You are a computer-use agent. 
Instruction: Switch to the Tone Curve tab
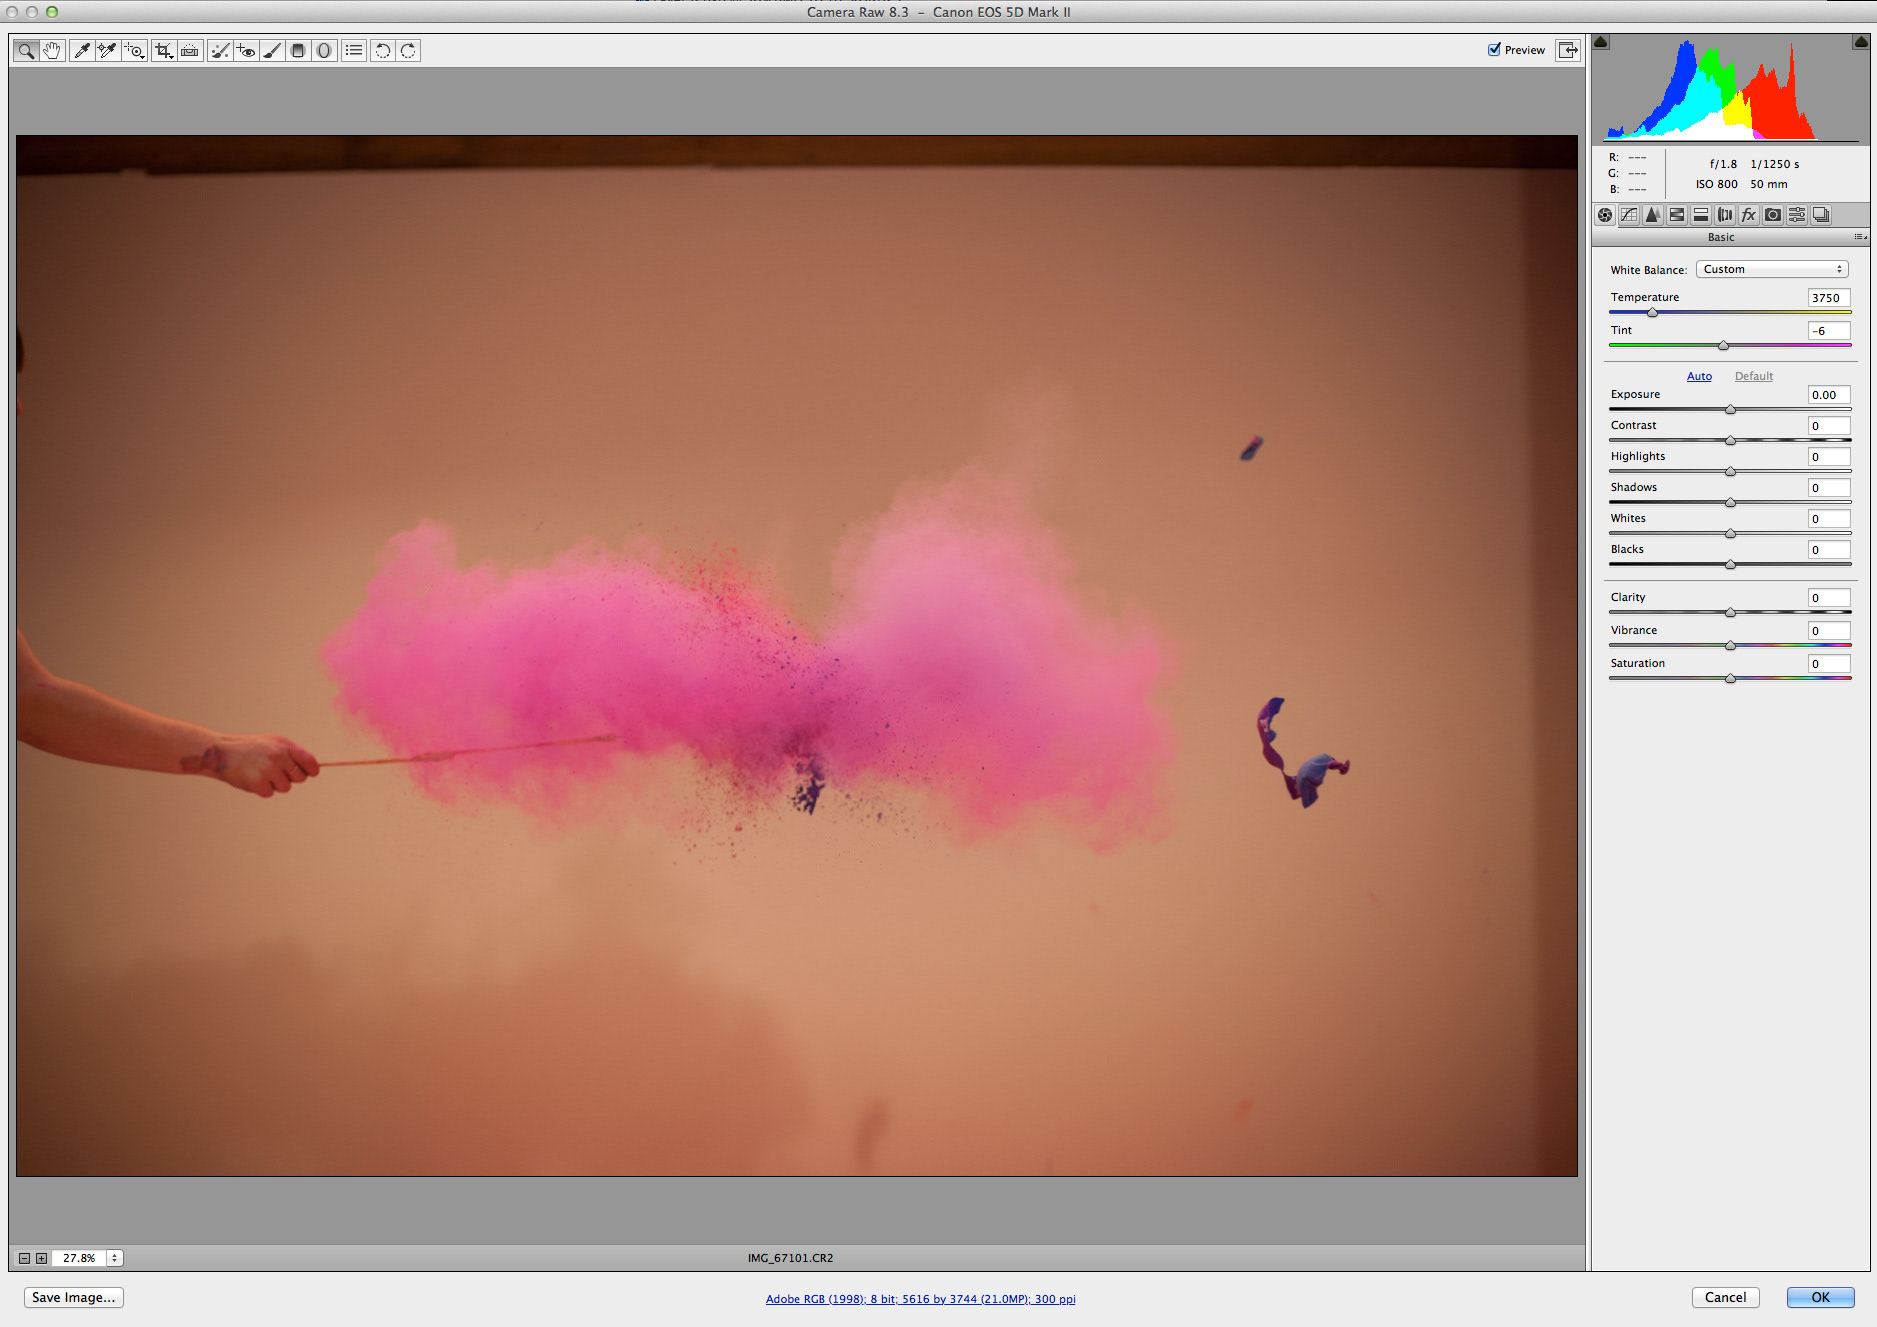coord(1629,215)
